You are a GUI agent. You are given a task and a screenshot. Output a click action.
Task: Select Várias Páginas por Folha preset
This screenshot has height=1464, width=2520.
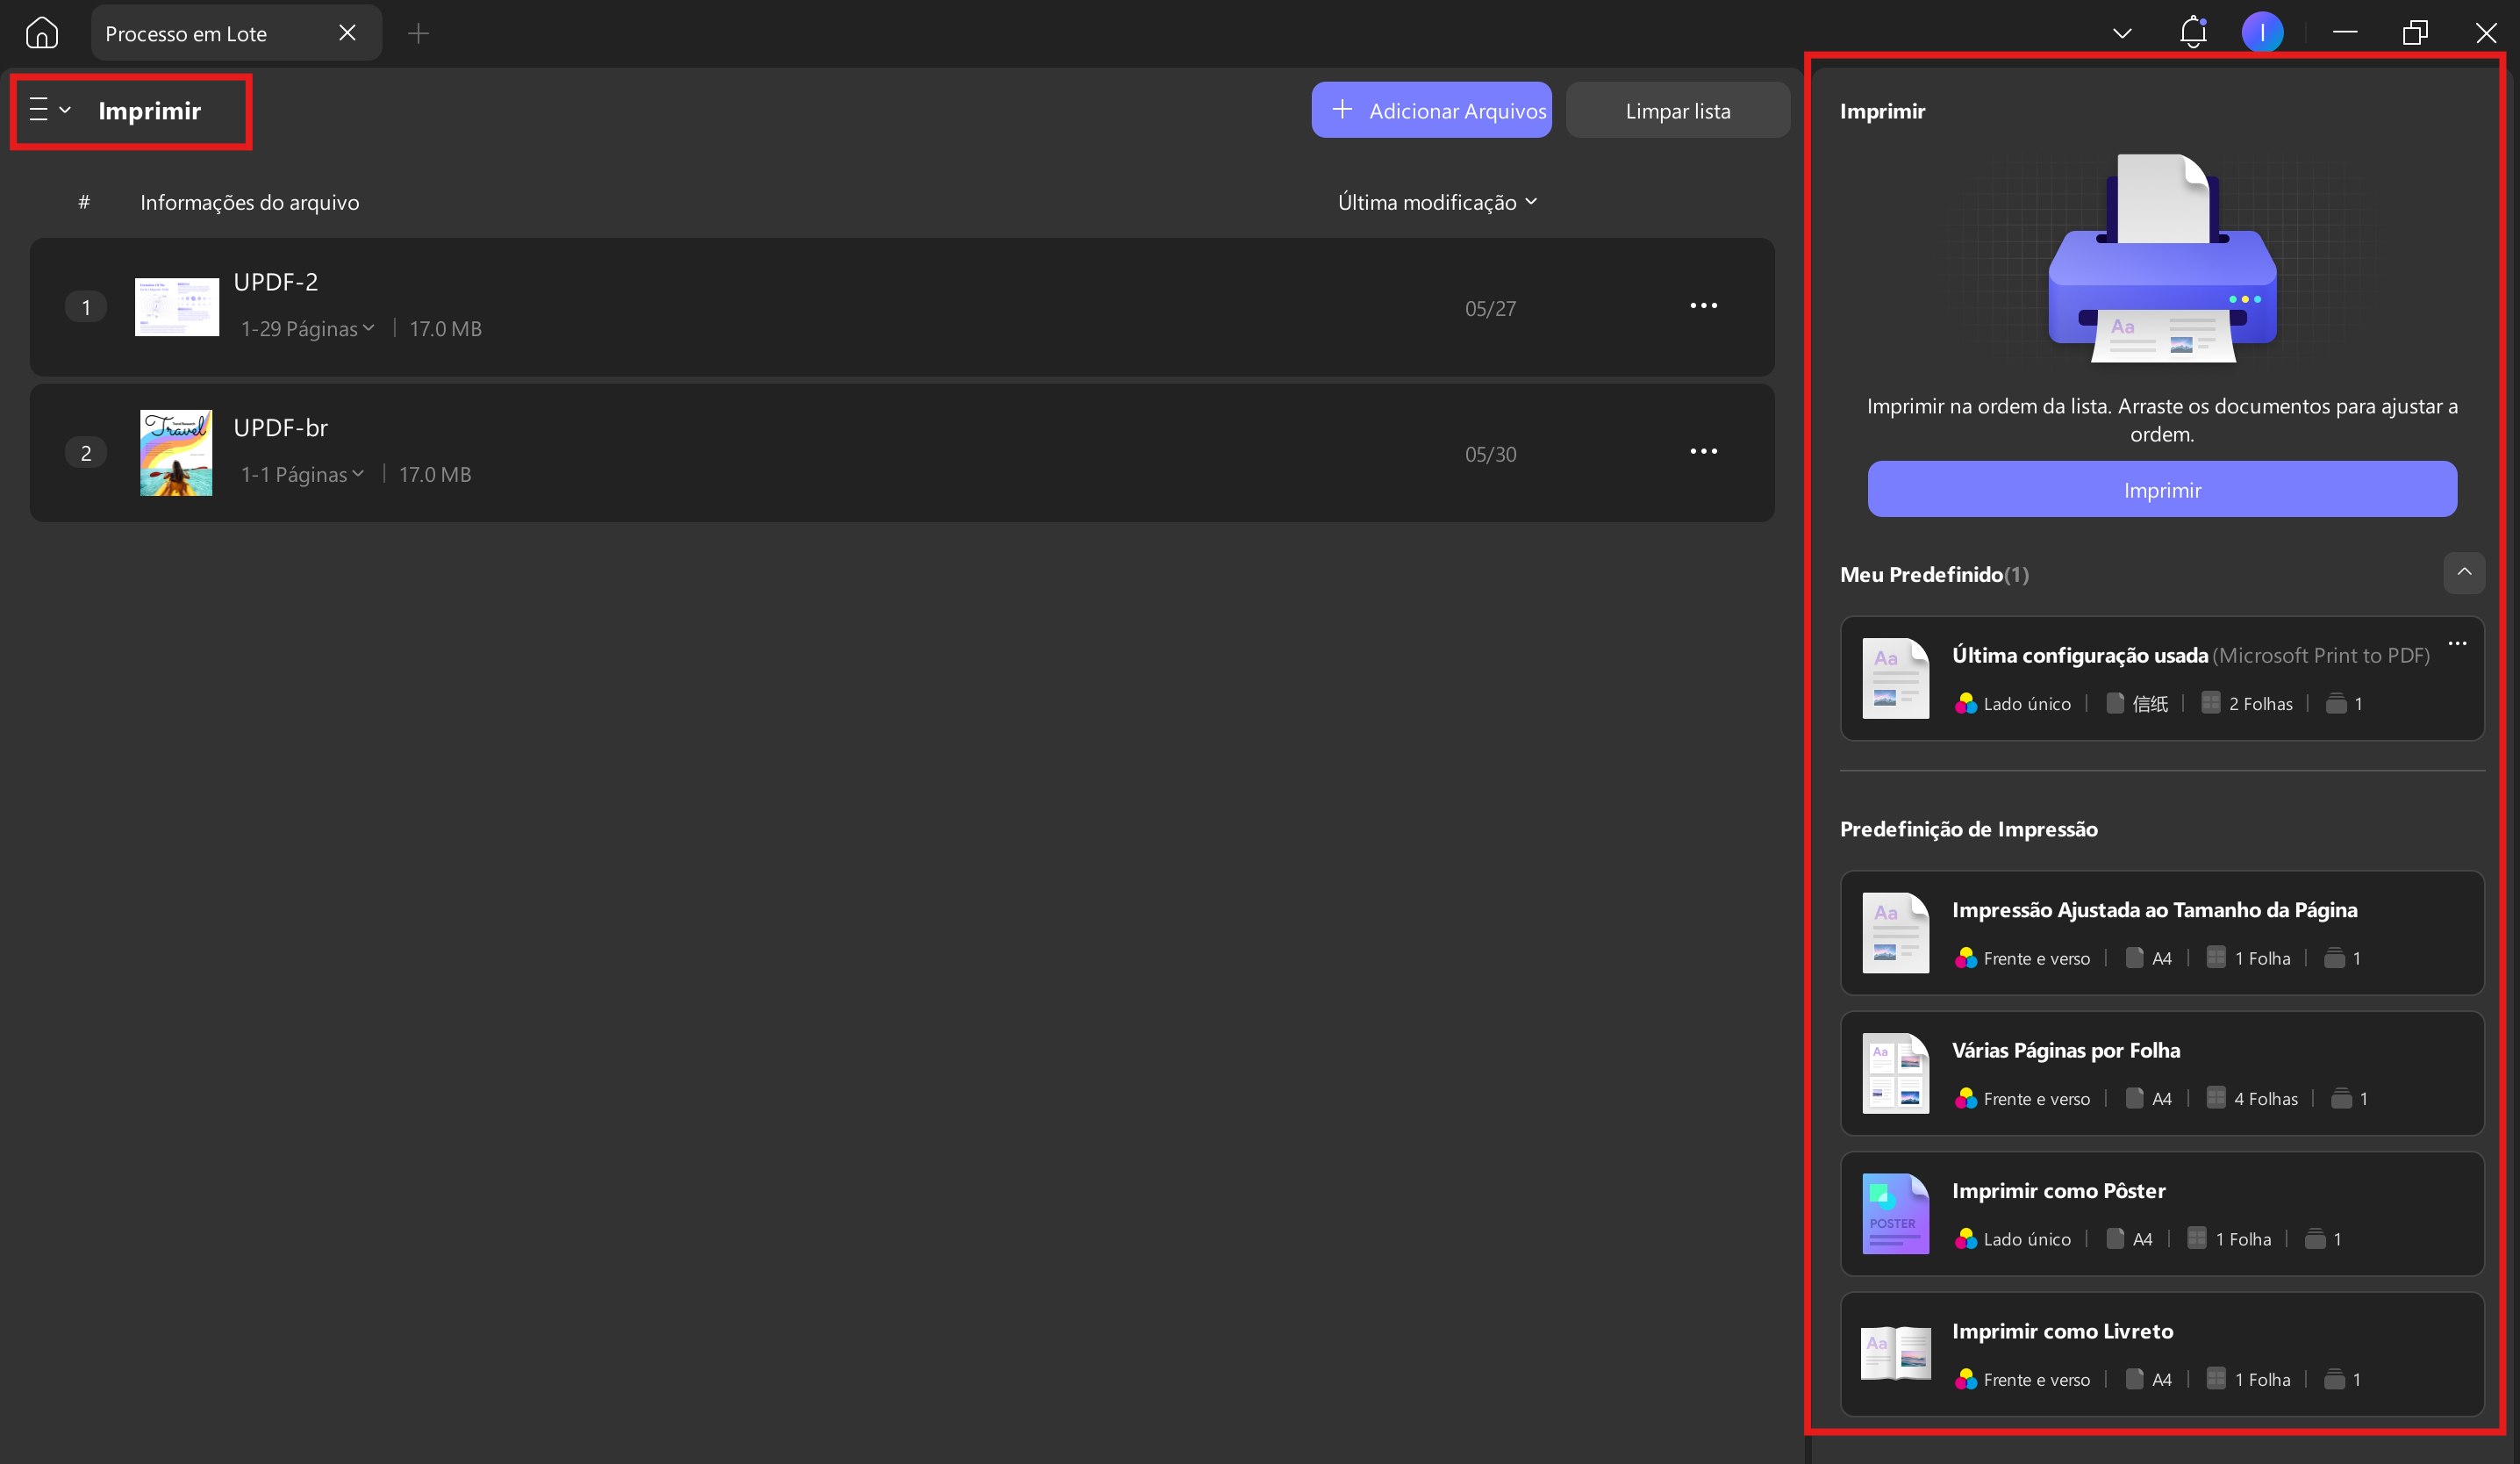(x=2162, y=1073)
